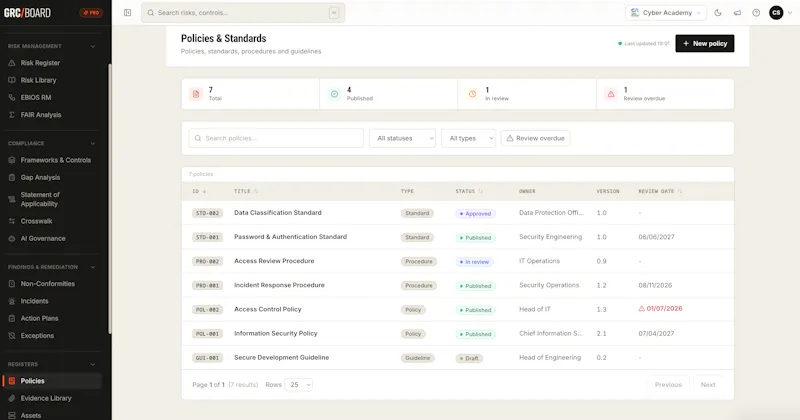Click the In review status badge
This screenshot has width=800, height=420.
tap(474, 262)
